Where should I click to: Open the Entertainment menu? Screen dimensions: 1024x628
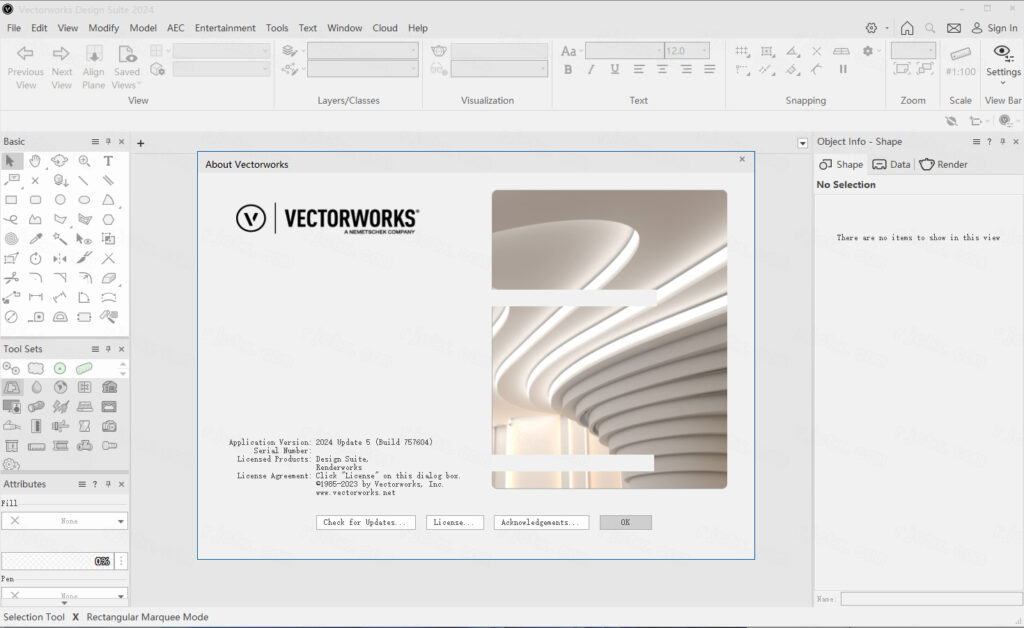tap(225, 28)
